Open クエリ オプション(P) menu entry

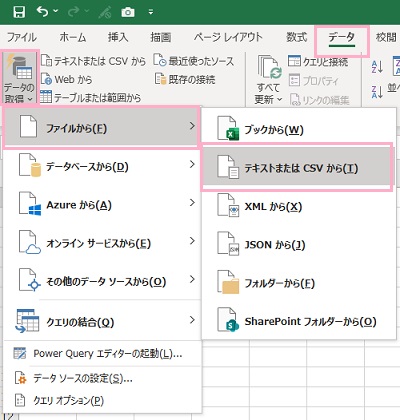(102, 400)
